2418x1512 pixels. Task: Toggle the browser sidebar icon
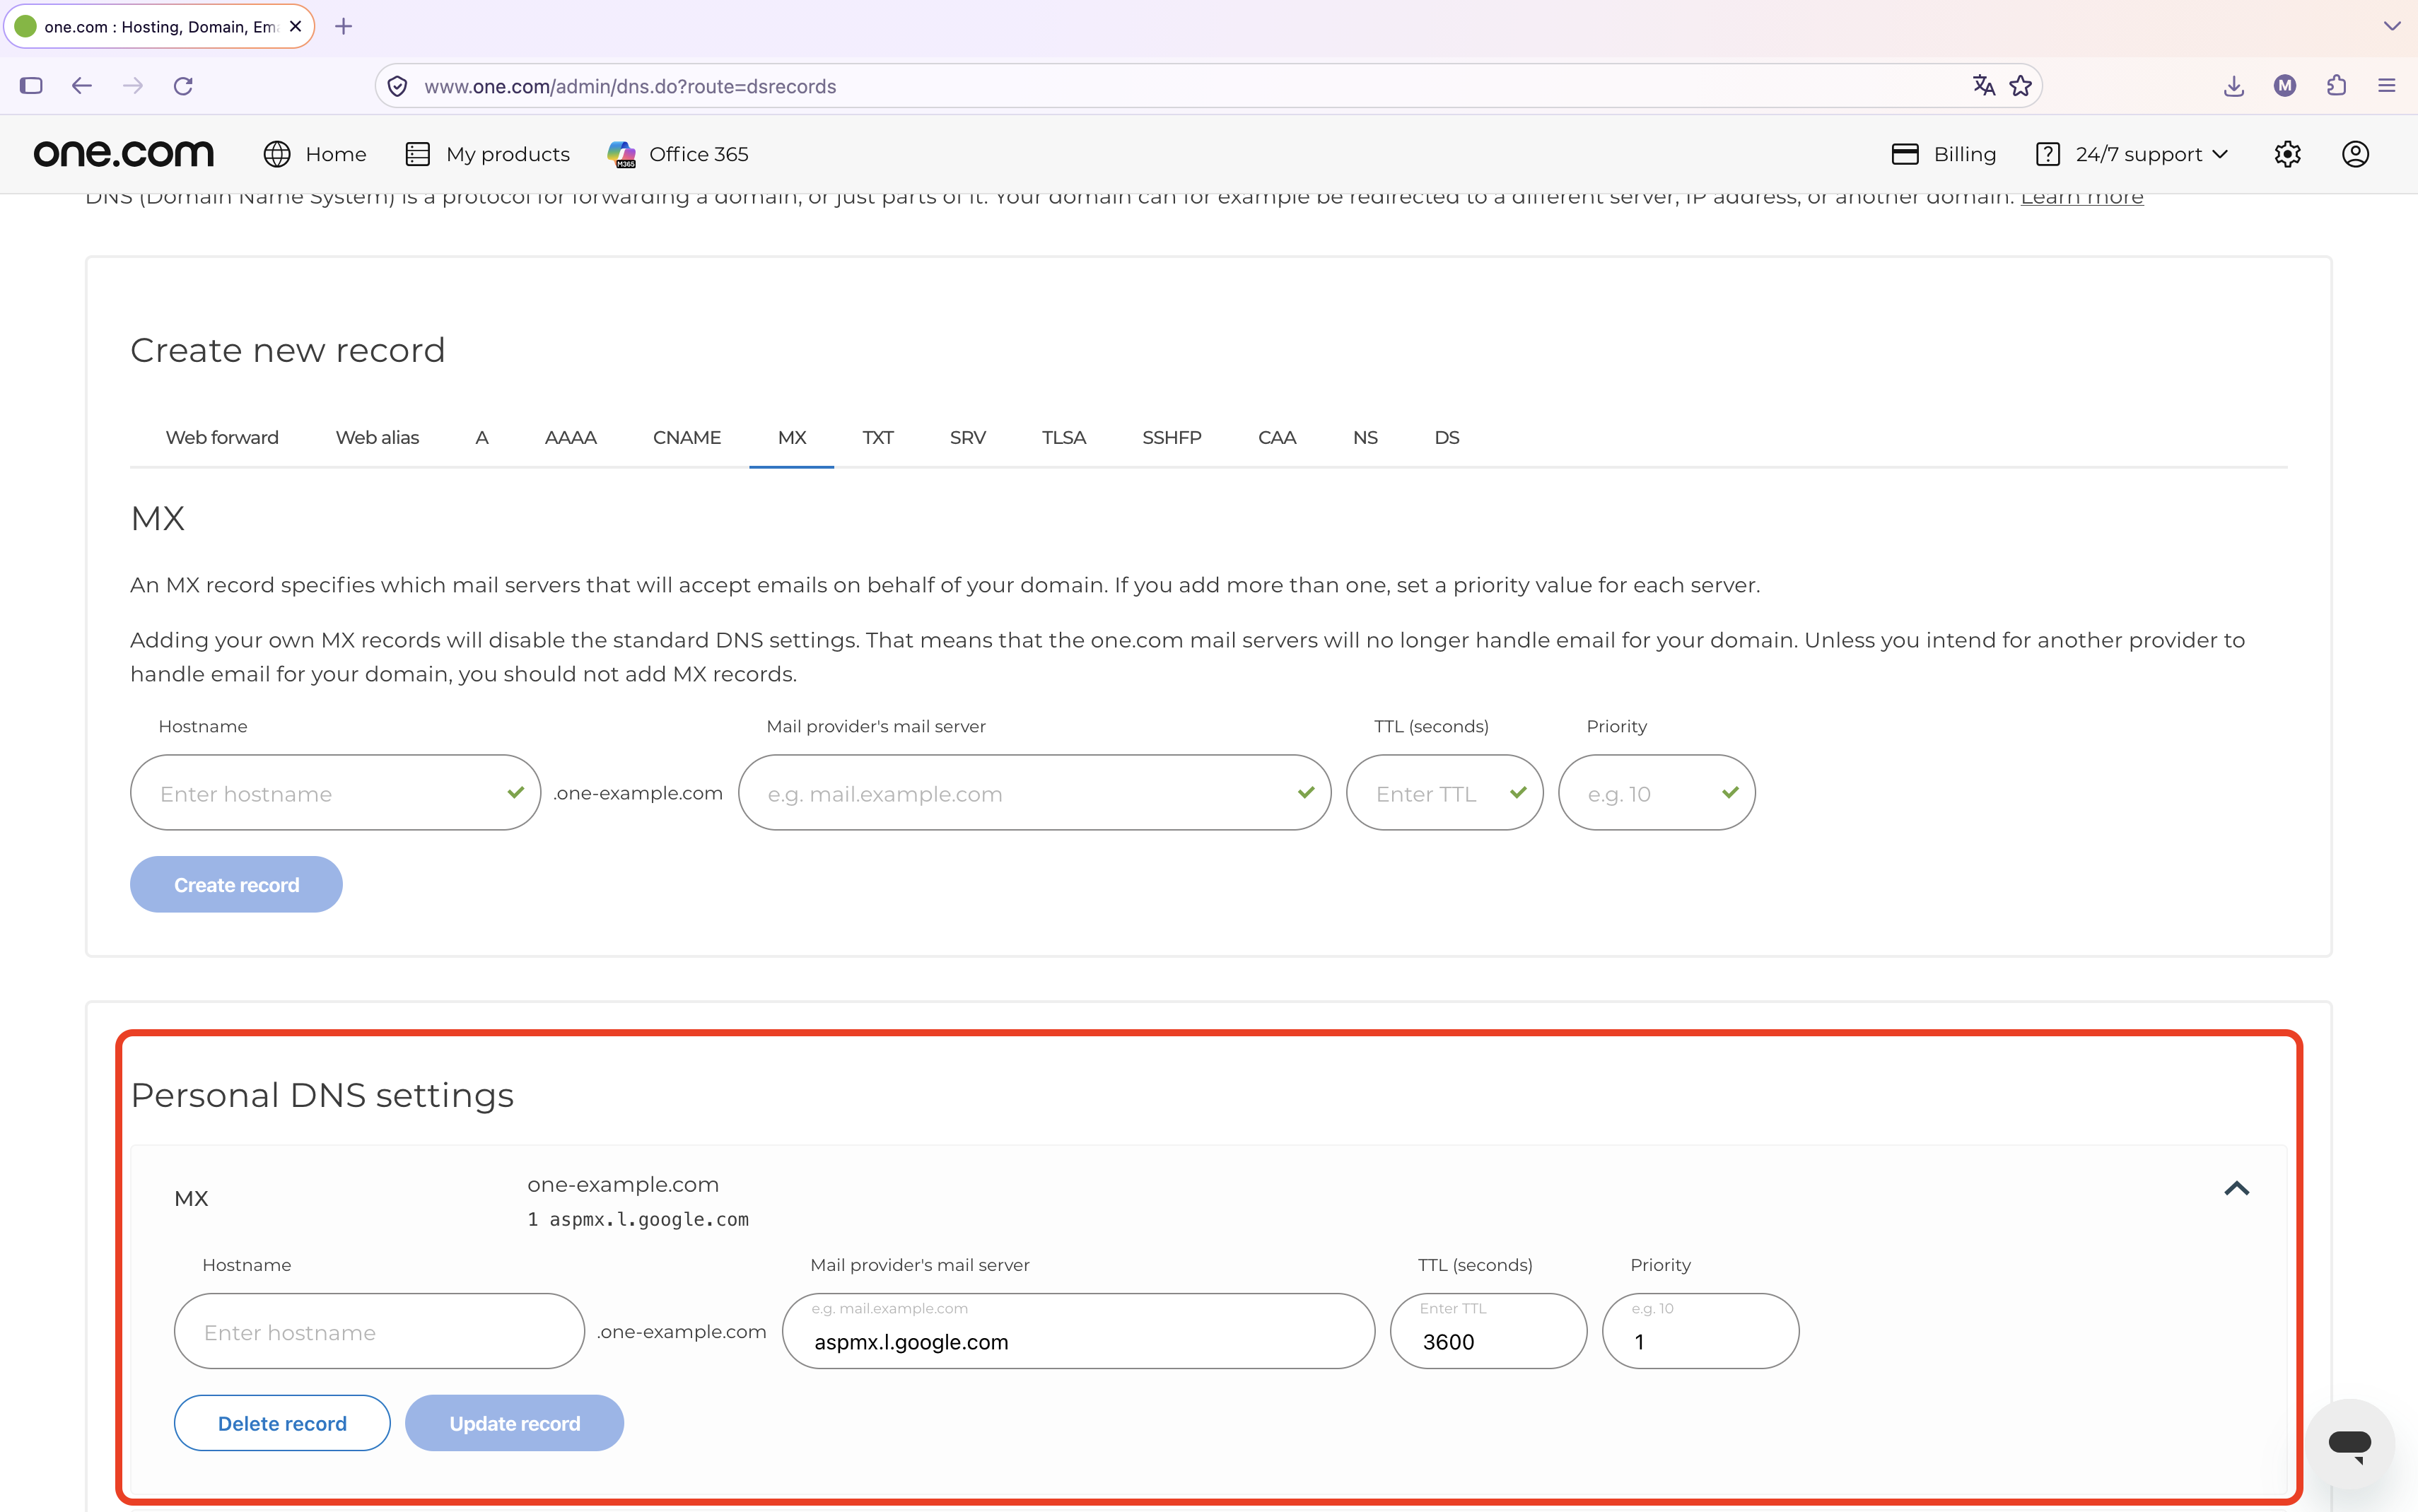(x=31, y=86)
